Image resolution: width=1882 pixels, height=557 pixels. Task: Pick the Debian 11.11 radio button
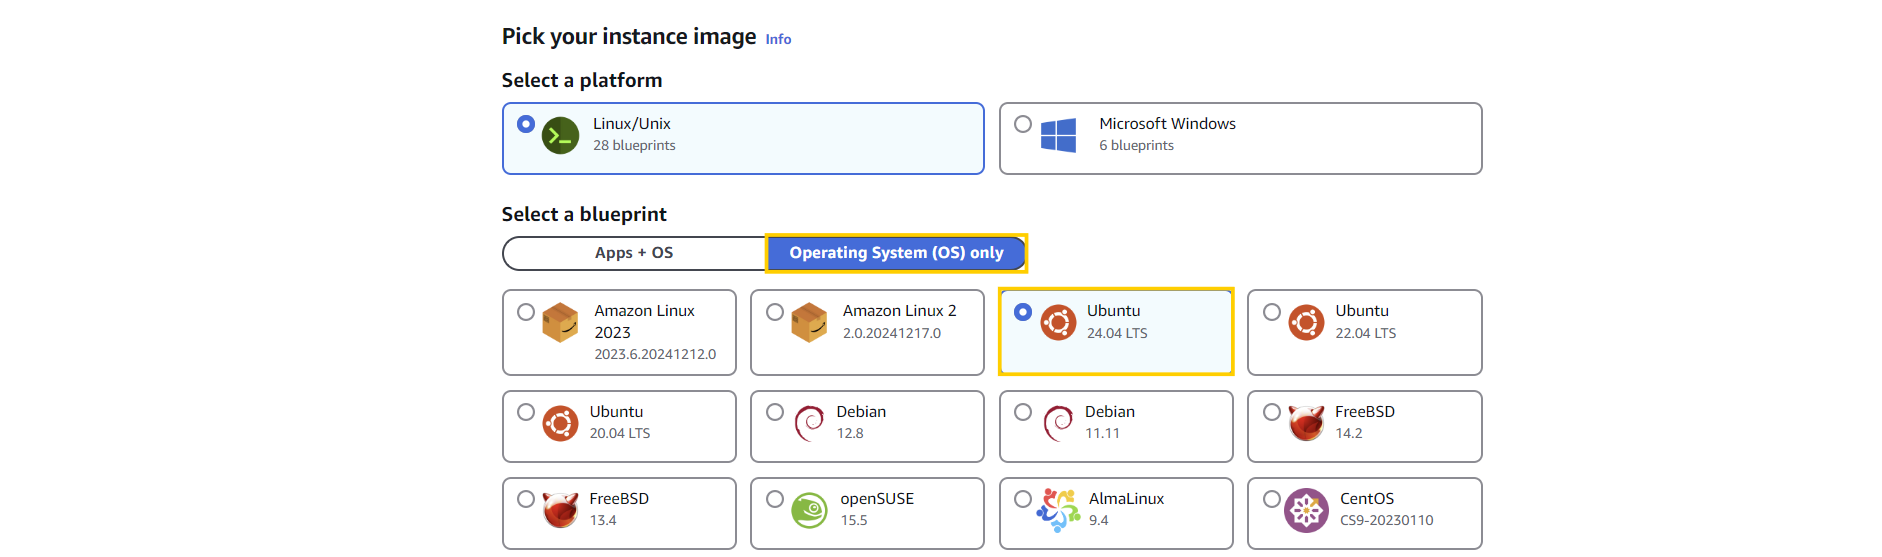point(1023,412)
